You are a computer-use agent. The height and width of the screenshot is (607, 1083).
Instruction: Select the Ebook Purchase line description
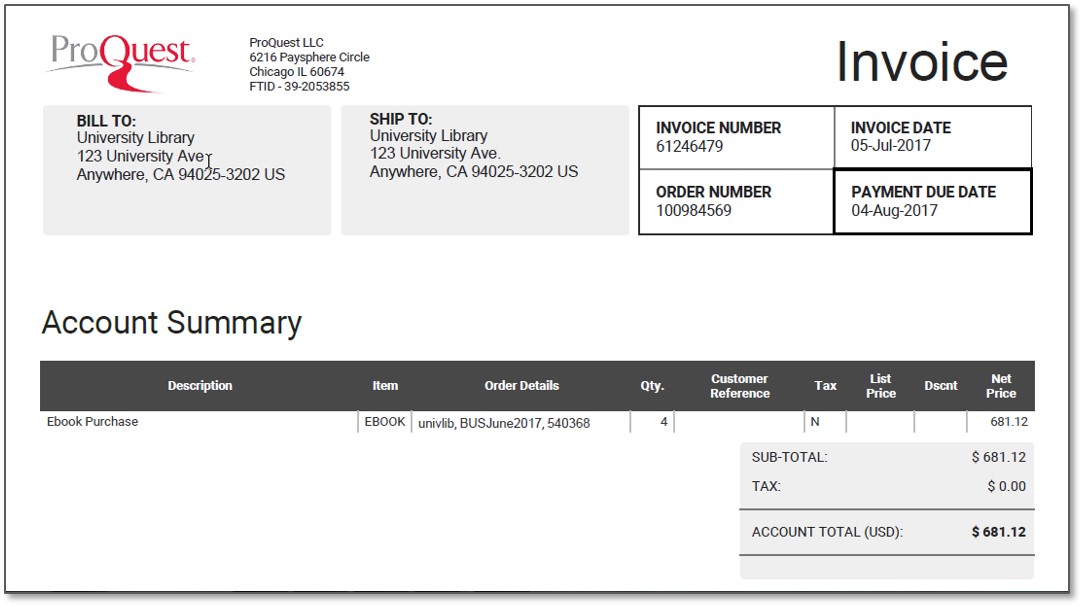[x=93, y=422]
